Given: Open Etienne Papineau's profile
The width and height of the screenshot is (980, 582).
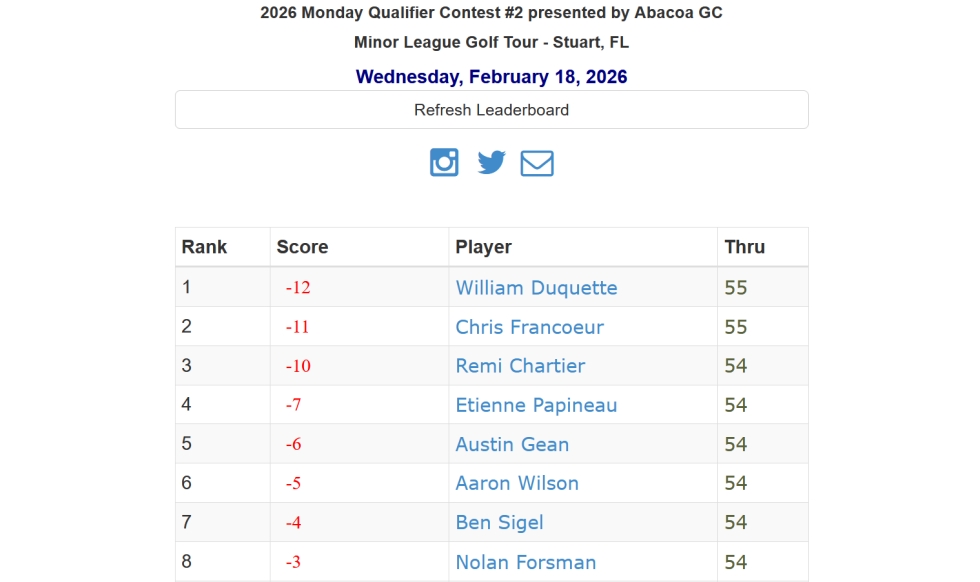Looking at the screenshot, I should tap(535, 404).
